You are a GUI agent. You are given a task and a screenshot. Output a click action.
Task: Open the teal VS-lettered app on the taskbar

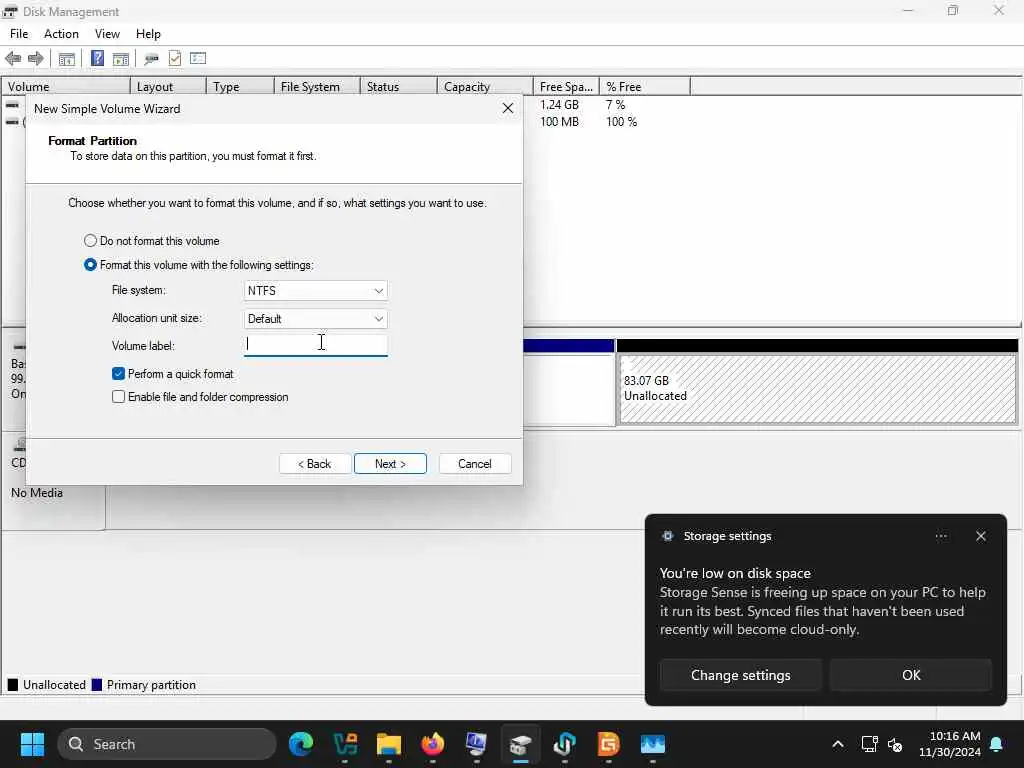coord(345,744)
